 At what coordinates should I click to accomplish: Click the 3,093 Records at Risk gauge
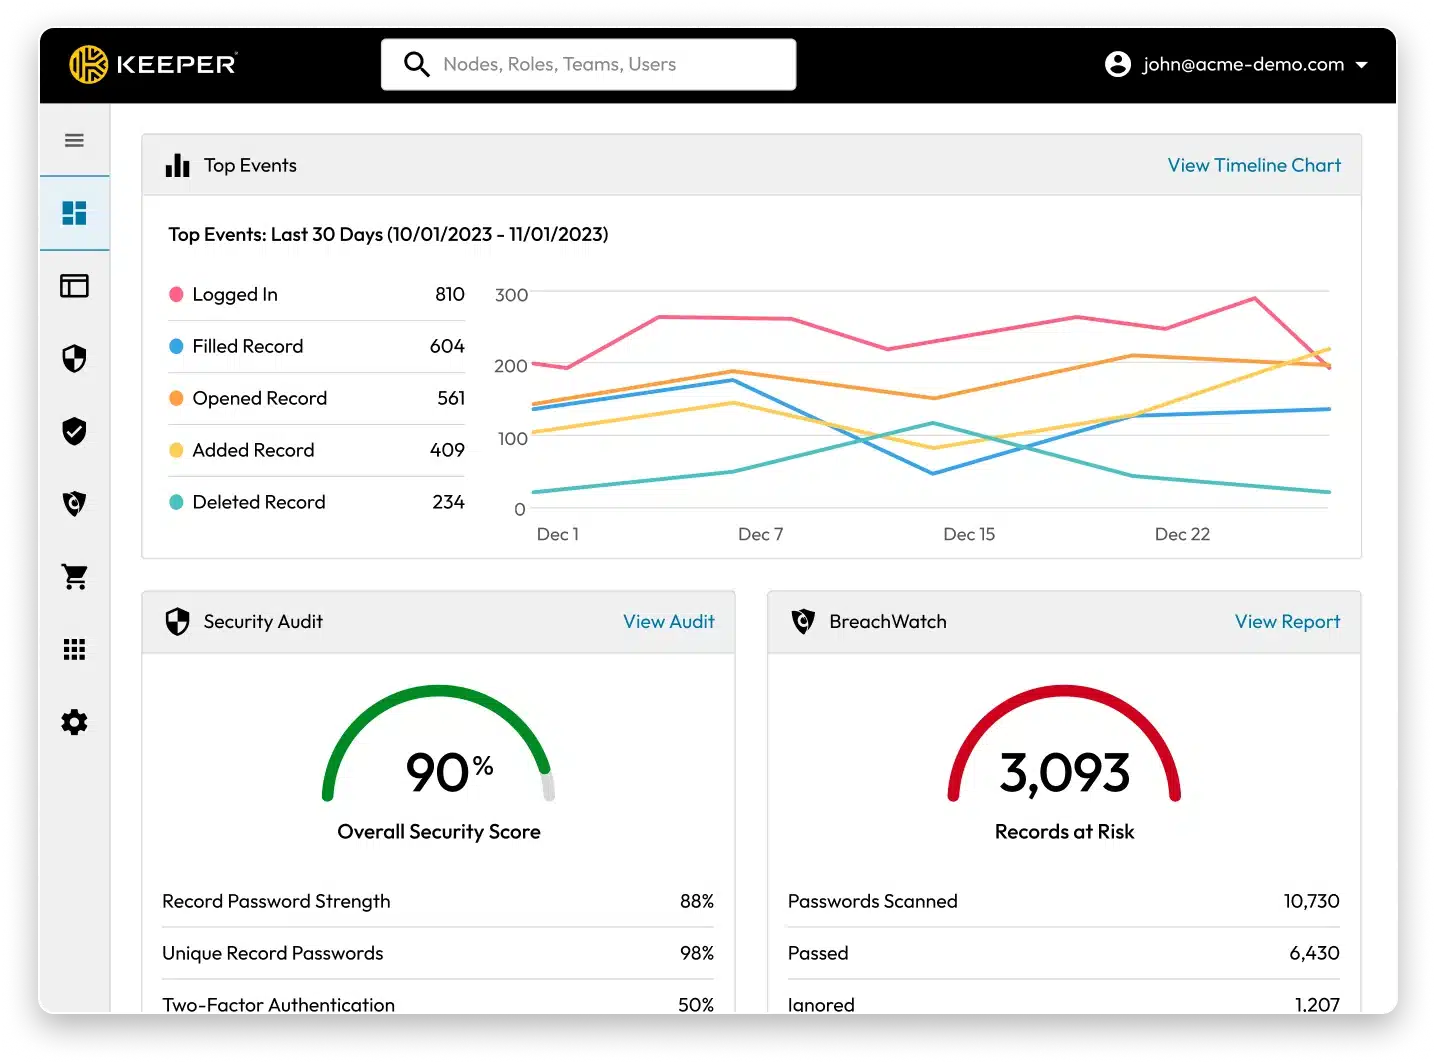1064,760
